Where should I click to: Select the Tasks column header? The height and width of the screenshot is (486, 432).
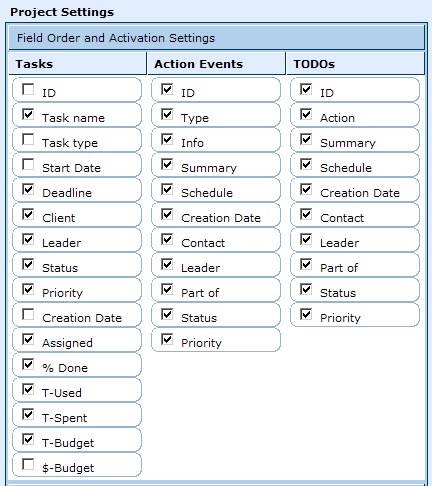(77, 63)
